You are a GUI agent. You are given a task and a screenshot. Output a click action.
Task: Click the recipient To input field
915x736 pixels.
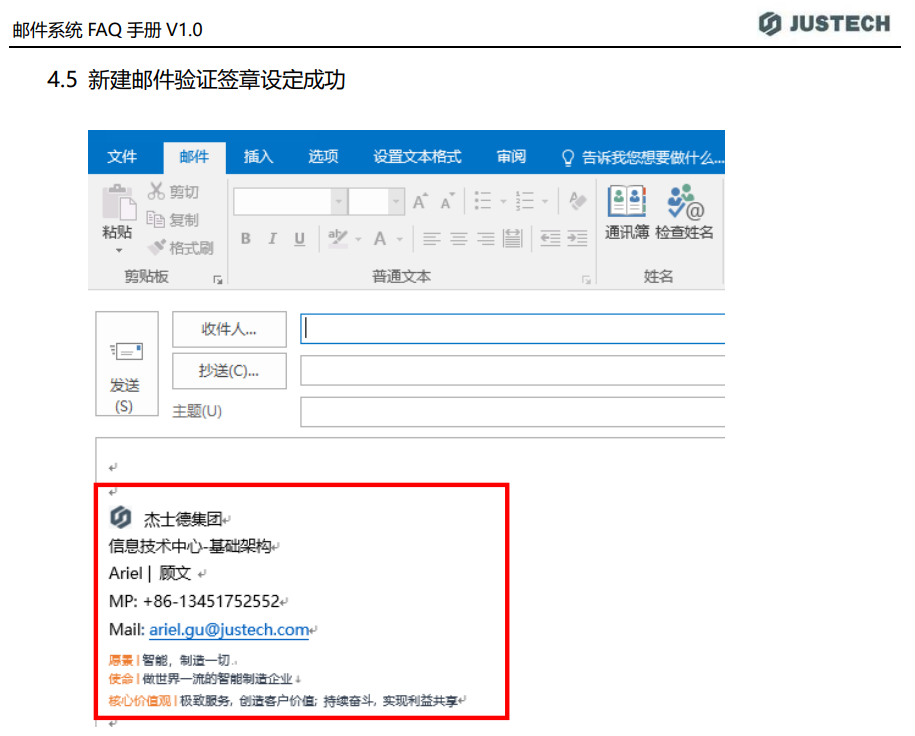tap(512, 329)
